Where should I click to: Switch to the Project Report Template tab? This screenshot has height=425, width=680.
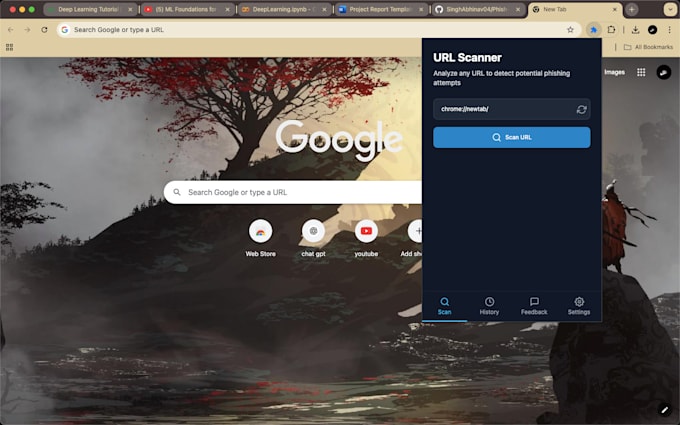pos(382,9)
